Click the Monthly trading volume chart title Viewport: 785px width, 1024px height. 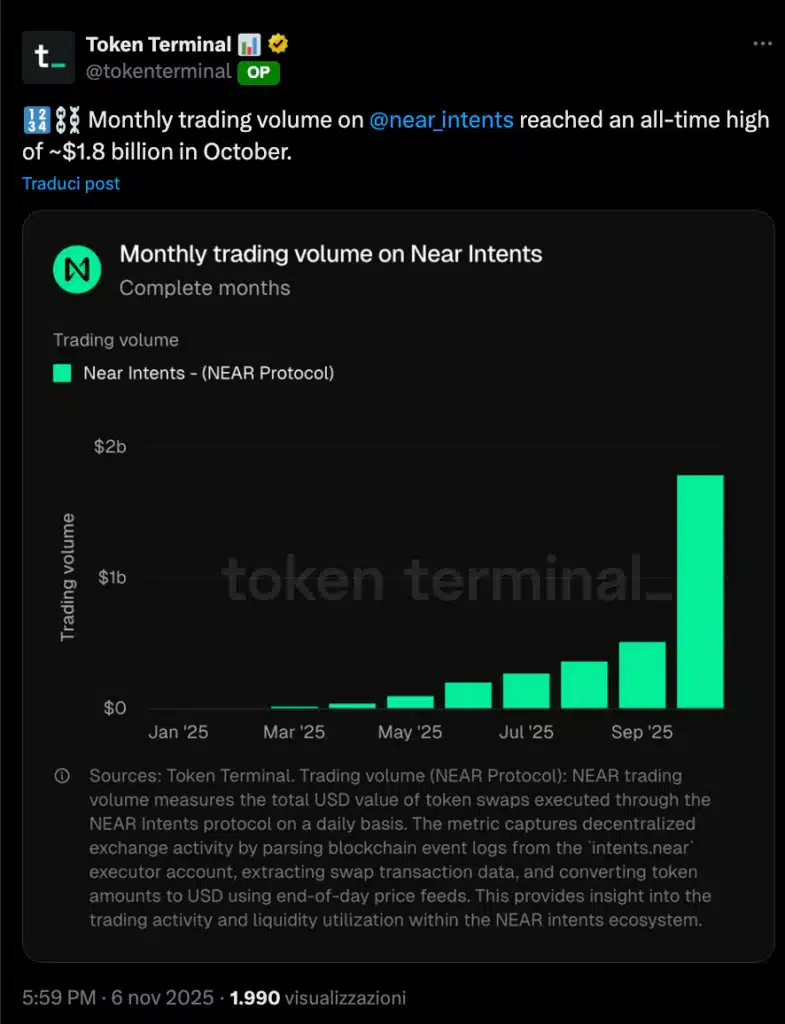point(330,254)
